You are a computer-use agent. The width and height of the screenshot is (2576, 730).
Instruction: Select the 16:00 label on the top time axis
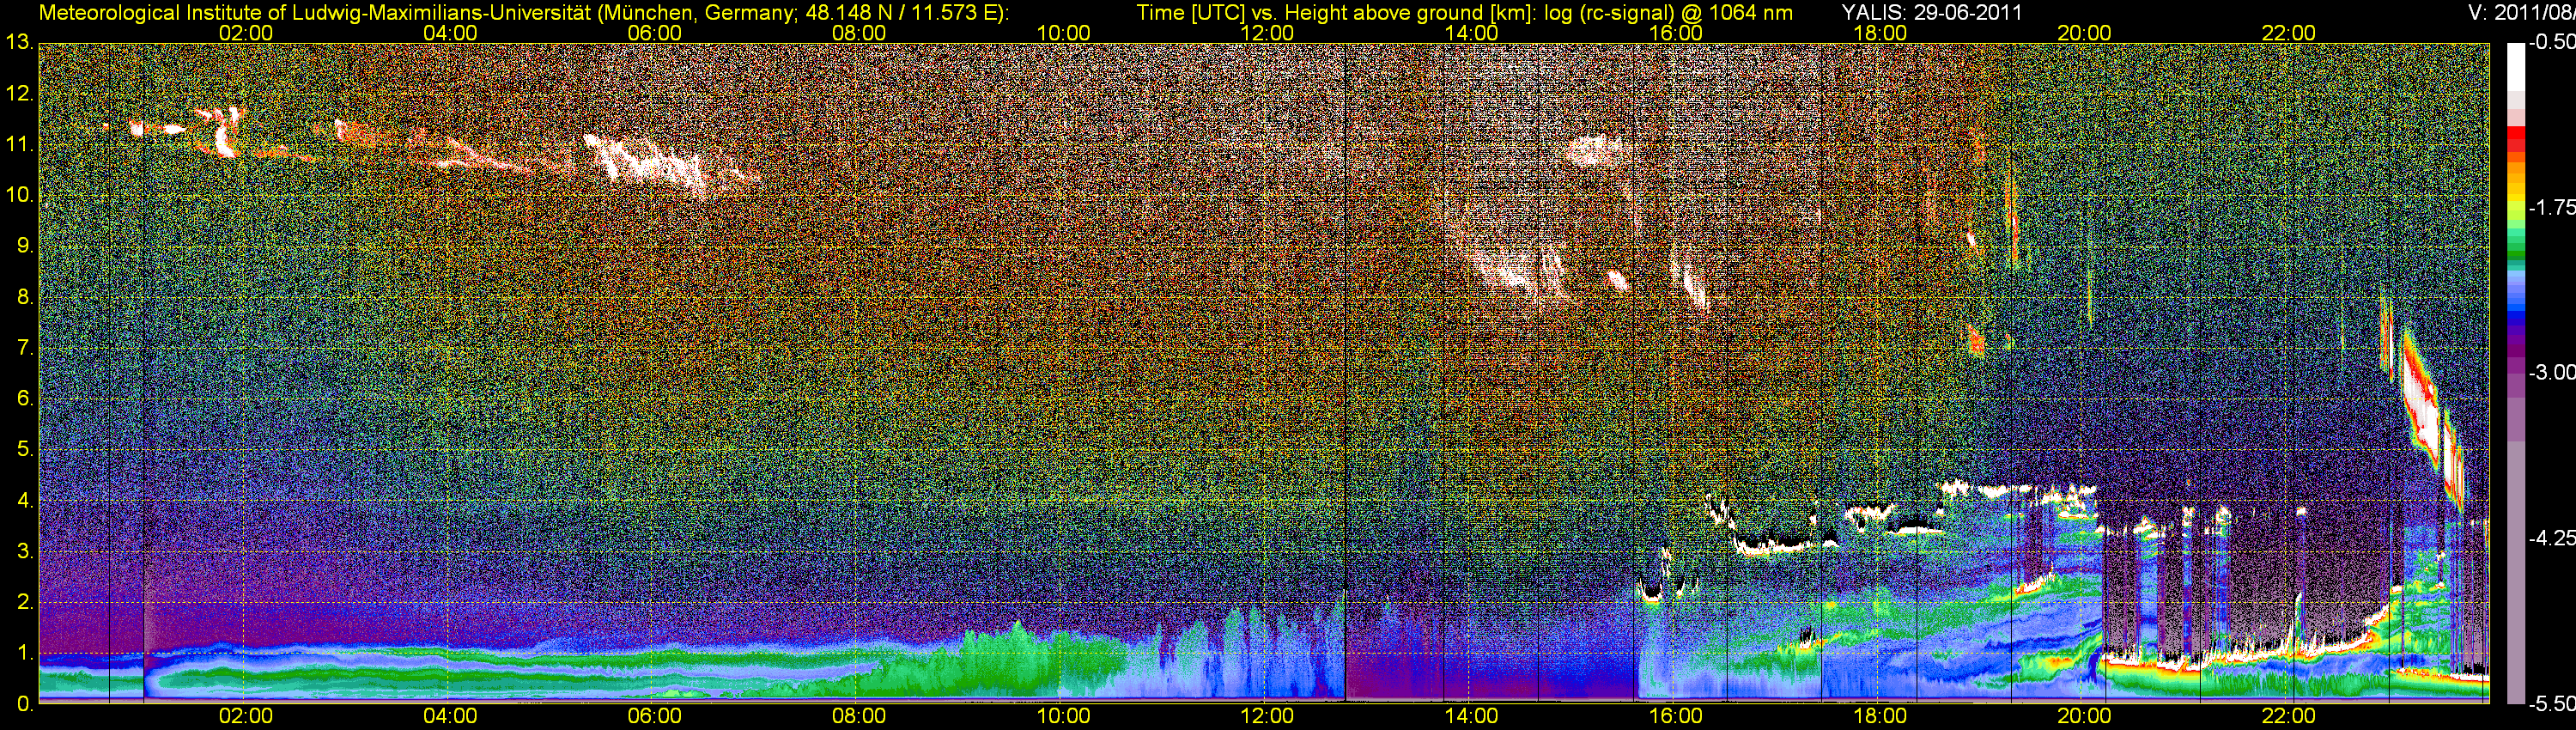pos(1676,33)
